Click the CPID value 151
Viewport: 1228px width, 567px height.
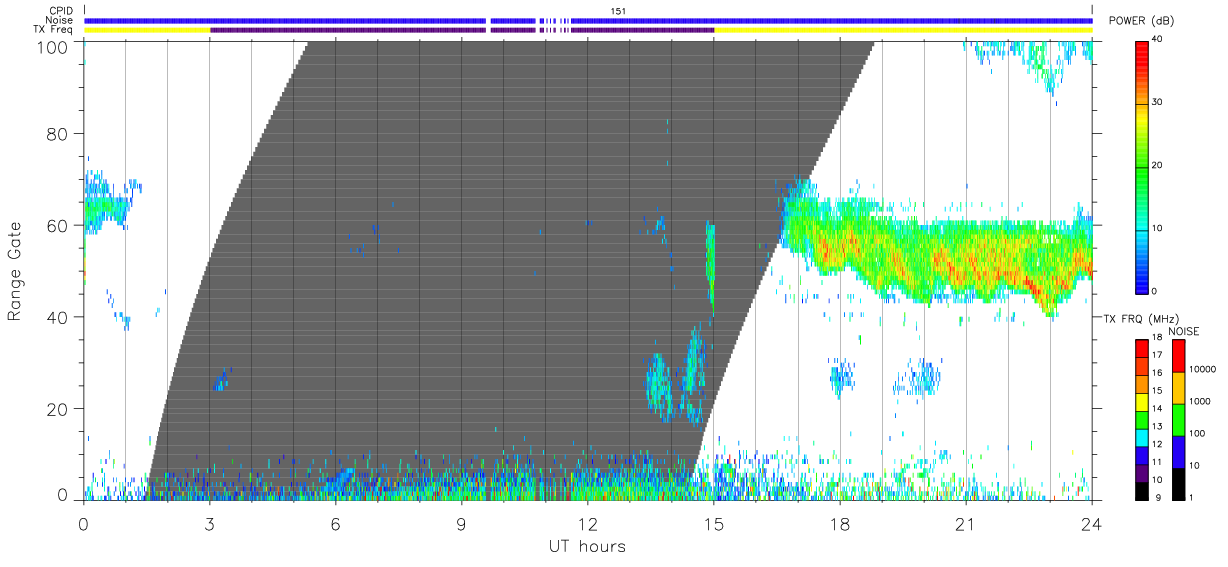point(619,11)
